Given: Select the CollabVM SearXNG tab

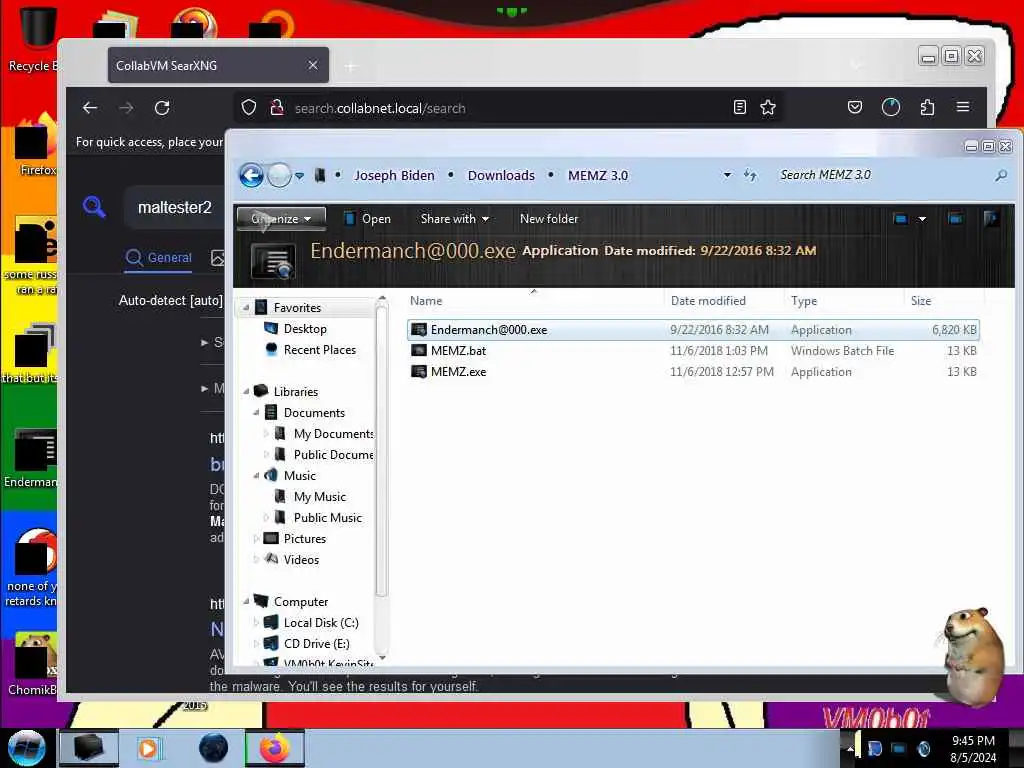Looking at the screenshot, I should pyautogui.click(x=218, y=65).
